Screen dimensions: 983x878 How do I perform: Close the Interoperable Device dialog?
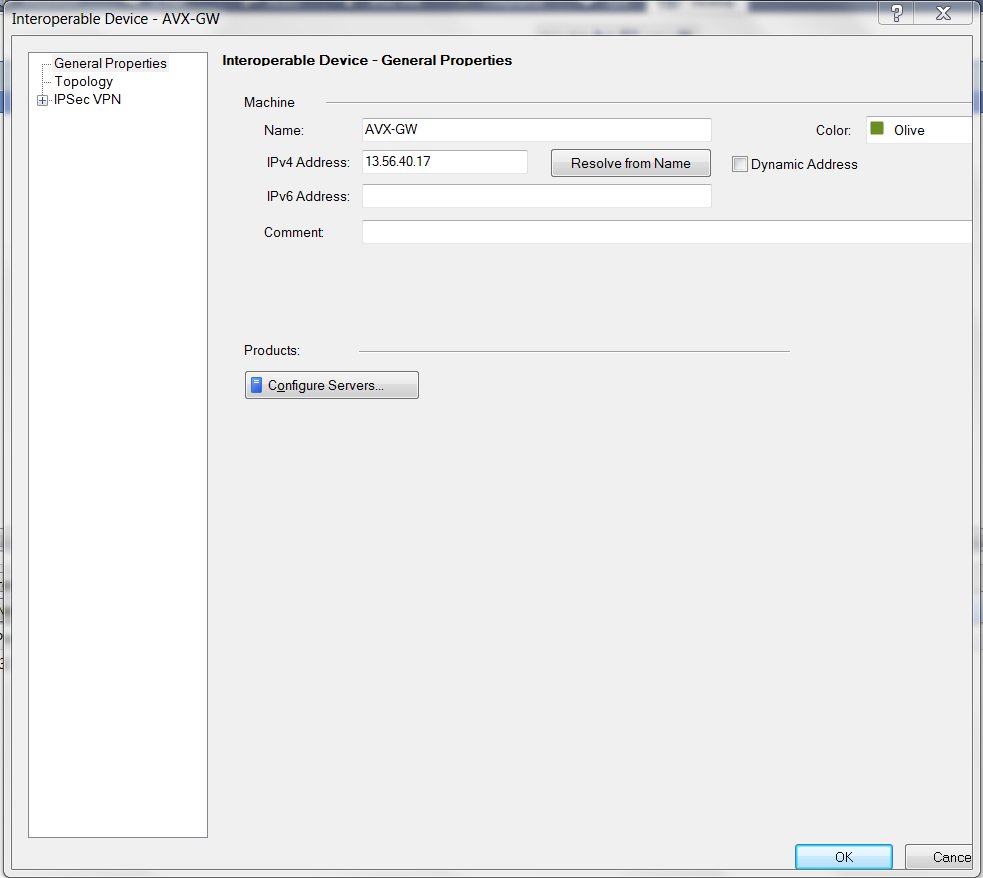tap(943, 14)
